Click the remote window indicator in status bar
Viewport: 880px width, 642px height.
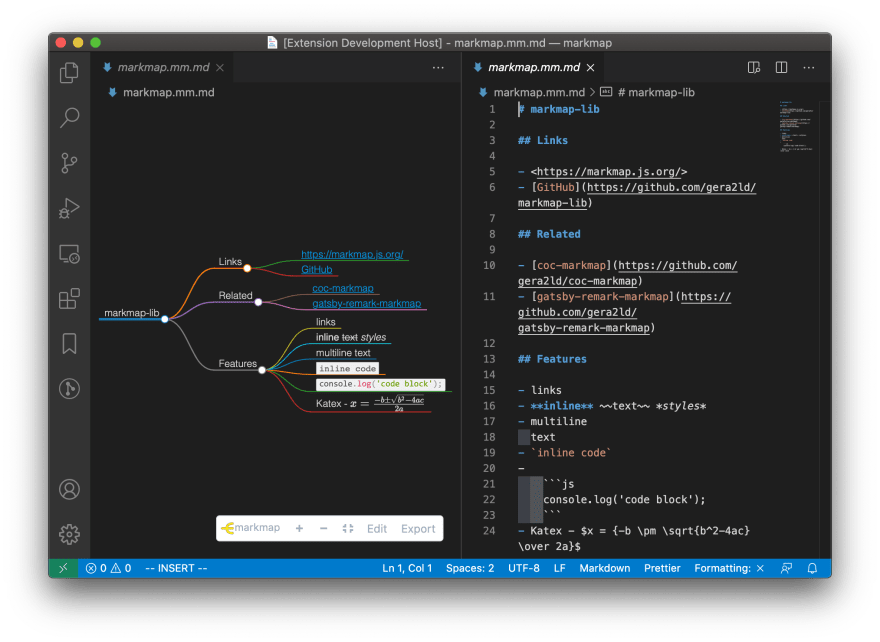tap(63, 568)
